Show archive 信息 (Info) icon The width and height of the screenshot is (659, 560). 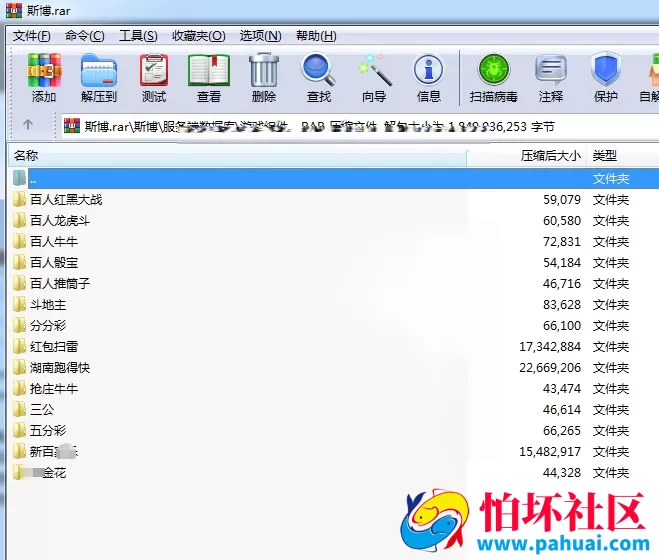click(429, 78)
